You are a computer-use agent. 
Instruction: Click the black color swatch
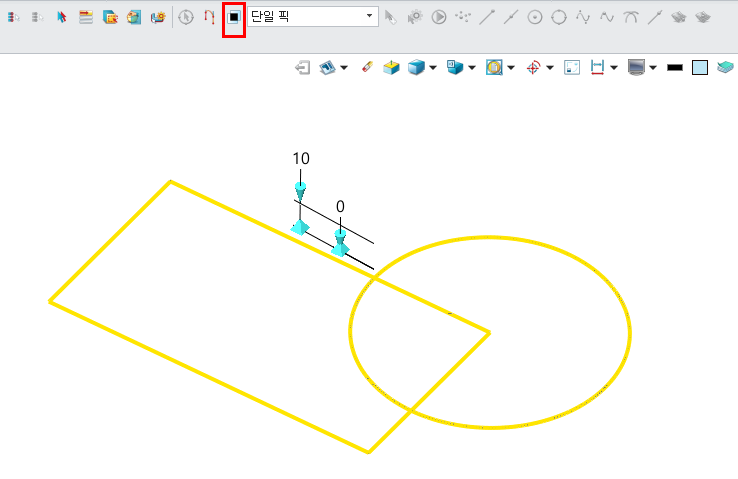point(675,67)
